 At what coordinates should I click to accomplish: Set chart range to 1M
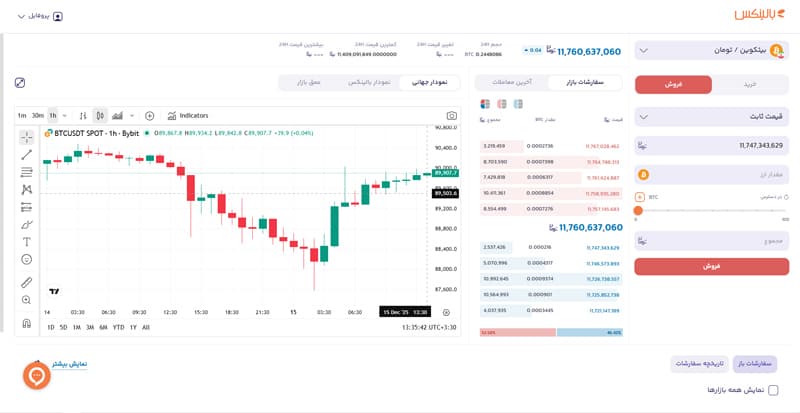[77, 327]
